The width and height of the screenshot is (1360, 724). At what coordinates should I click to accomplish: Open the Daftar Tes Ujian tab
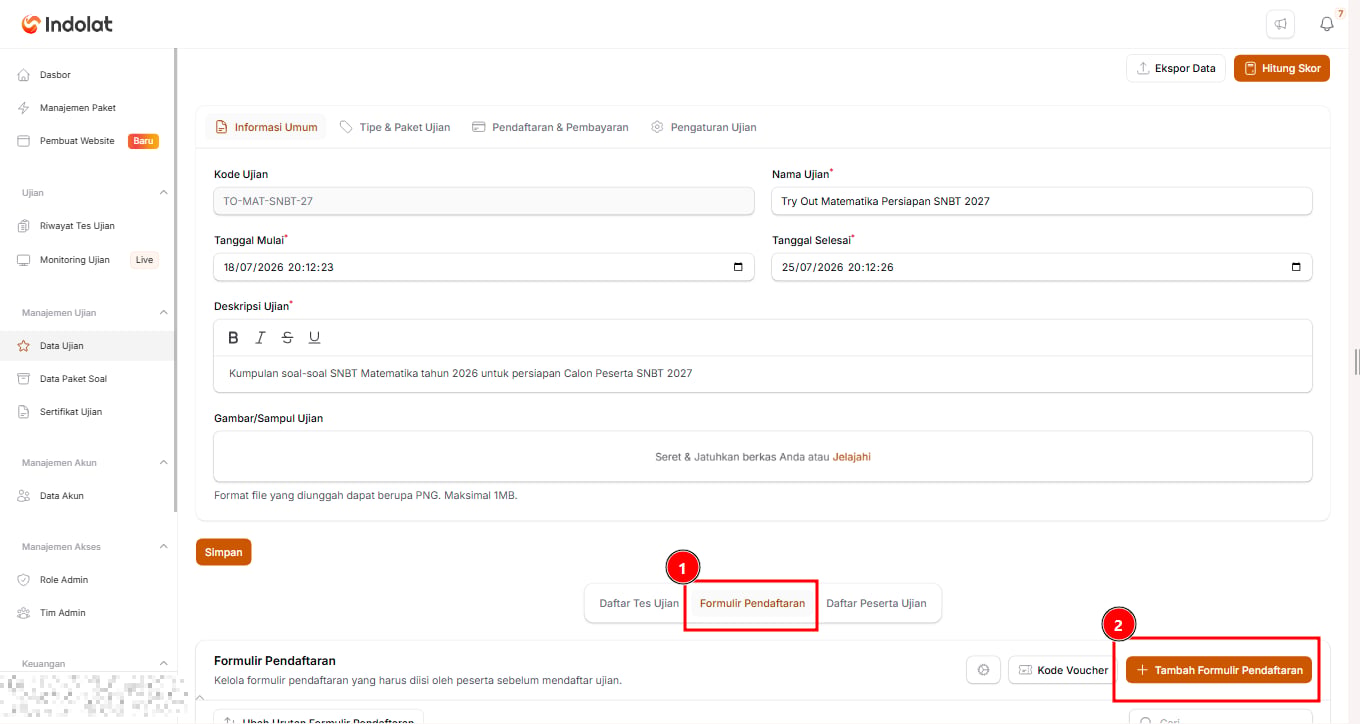coord(639,603)
